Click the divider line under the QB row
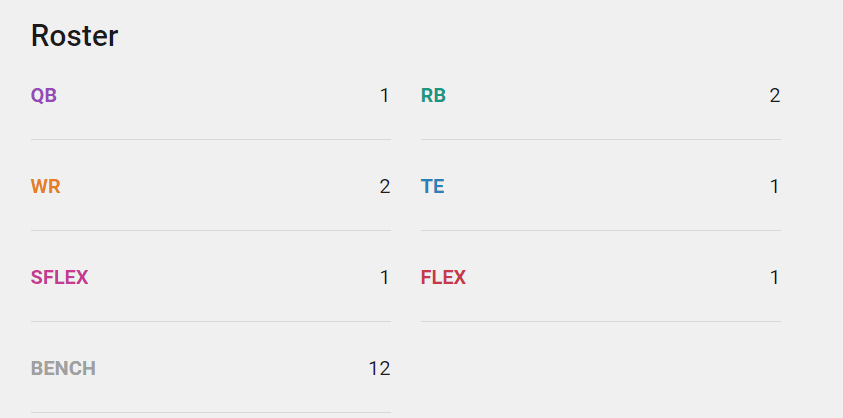This screenshot has width=843, height=418. pos(210,139)
